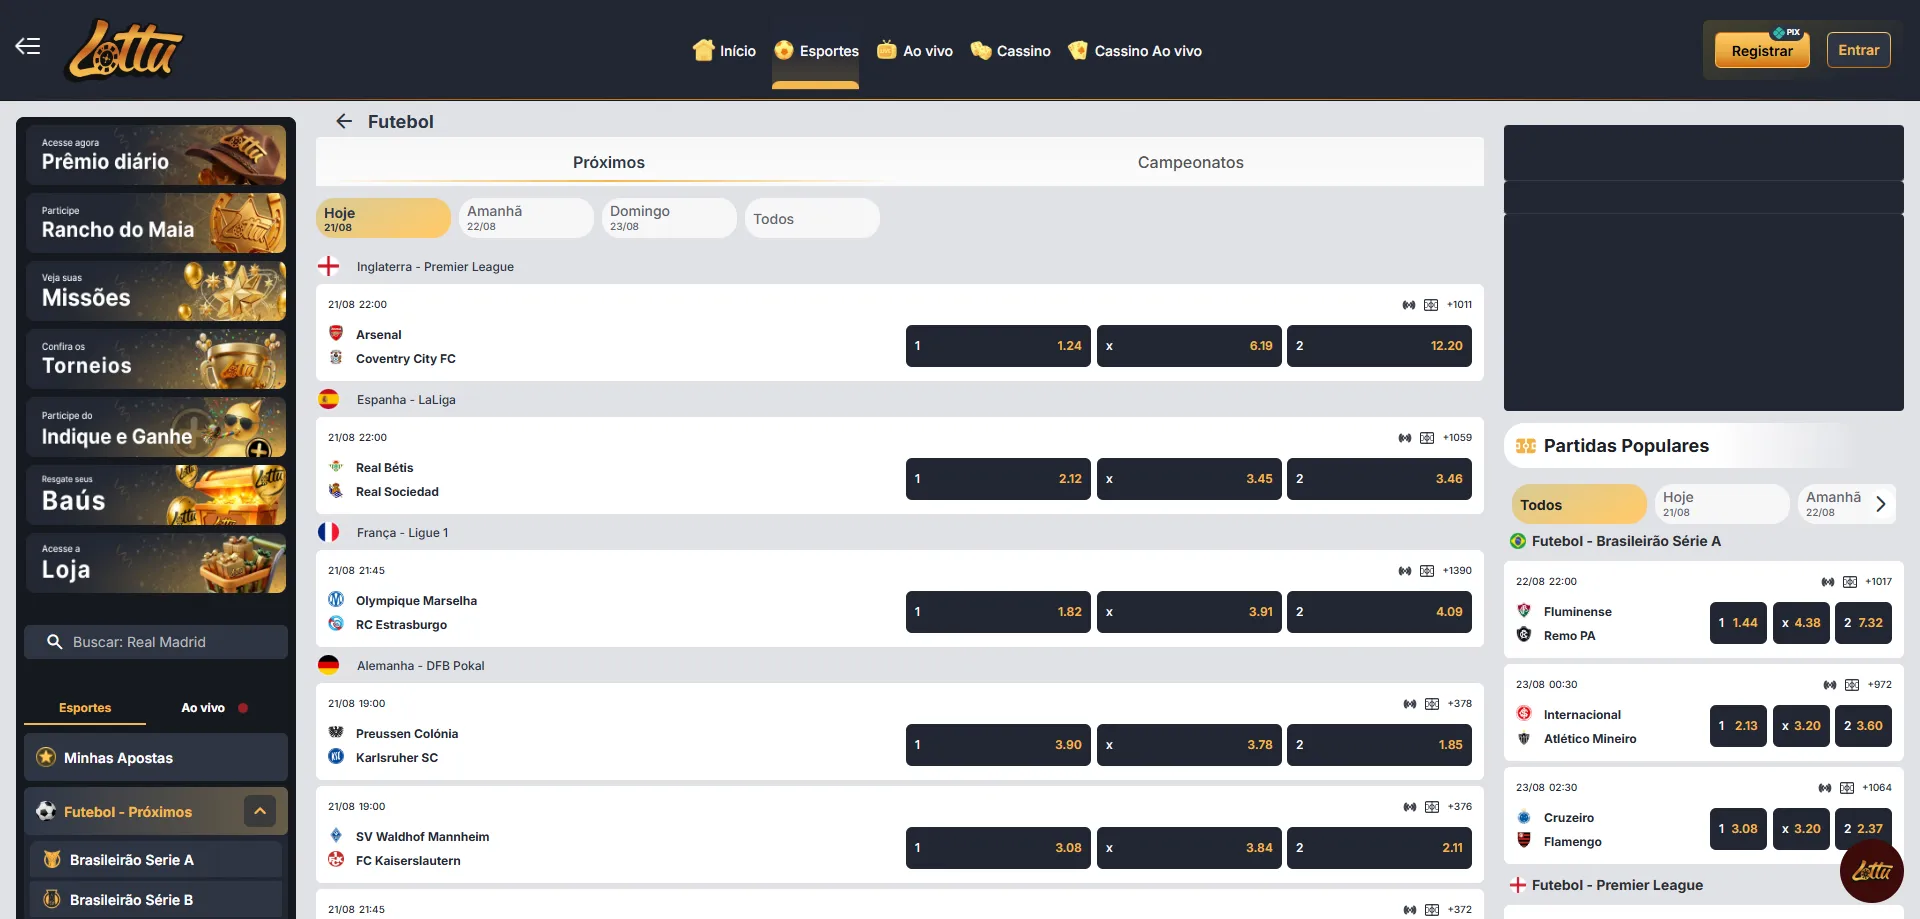Open +1017 markets for Fluminense match

tap(1878, 582)
